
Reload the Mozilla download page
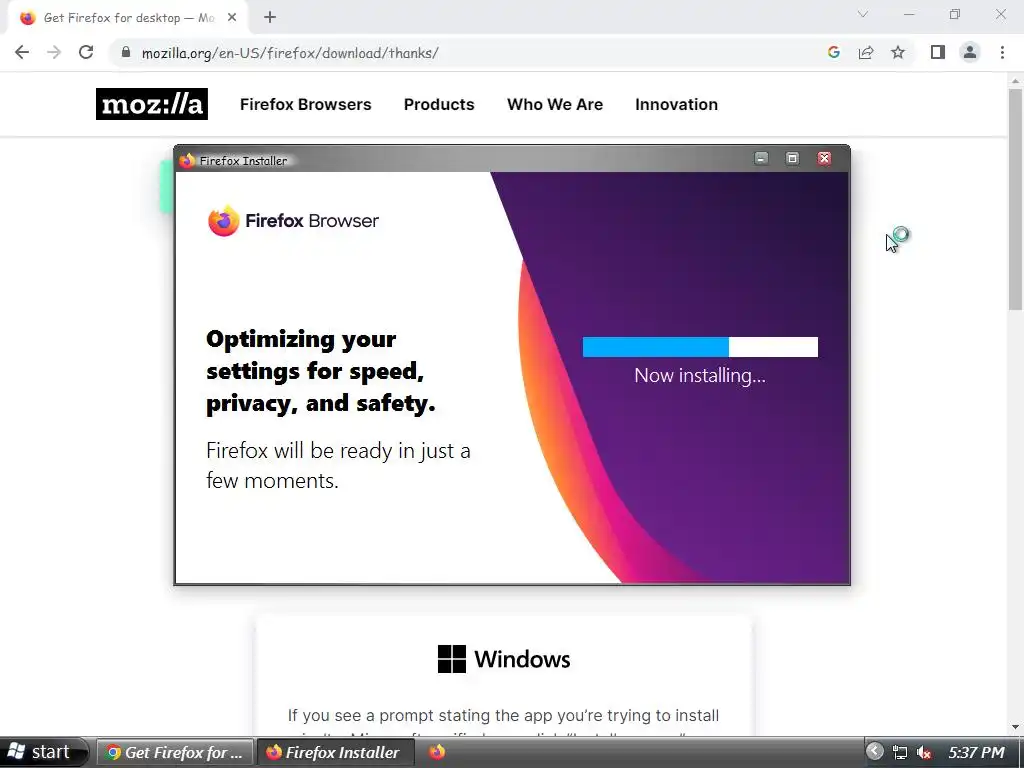[x=86, y=52]
